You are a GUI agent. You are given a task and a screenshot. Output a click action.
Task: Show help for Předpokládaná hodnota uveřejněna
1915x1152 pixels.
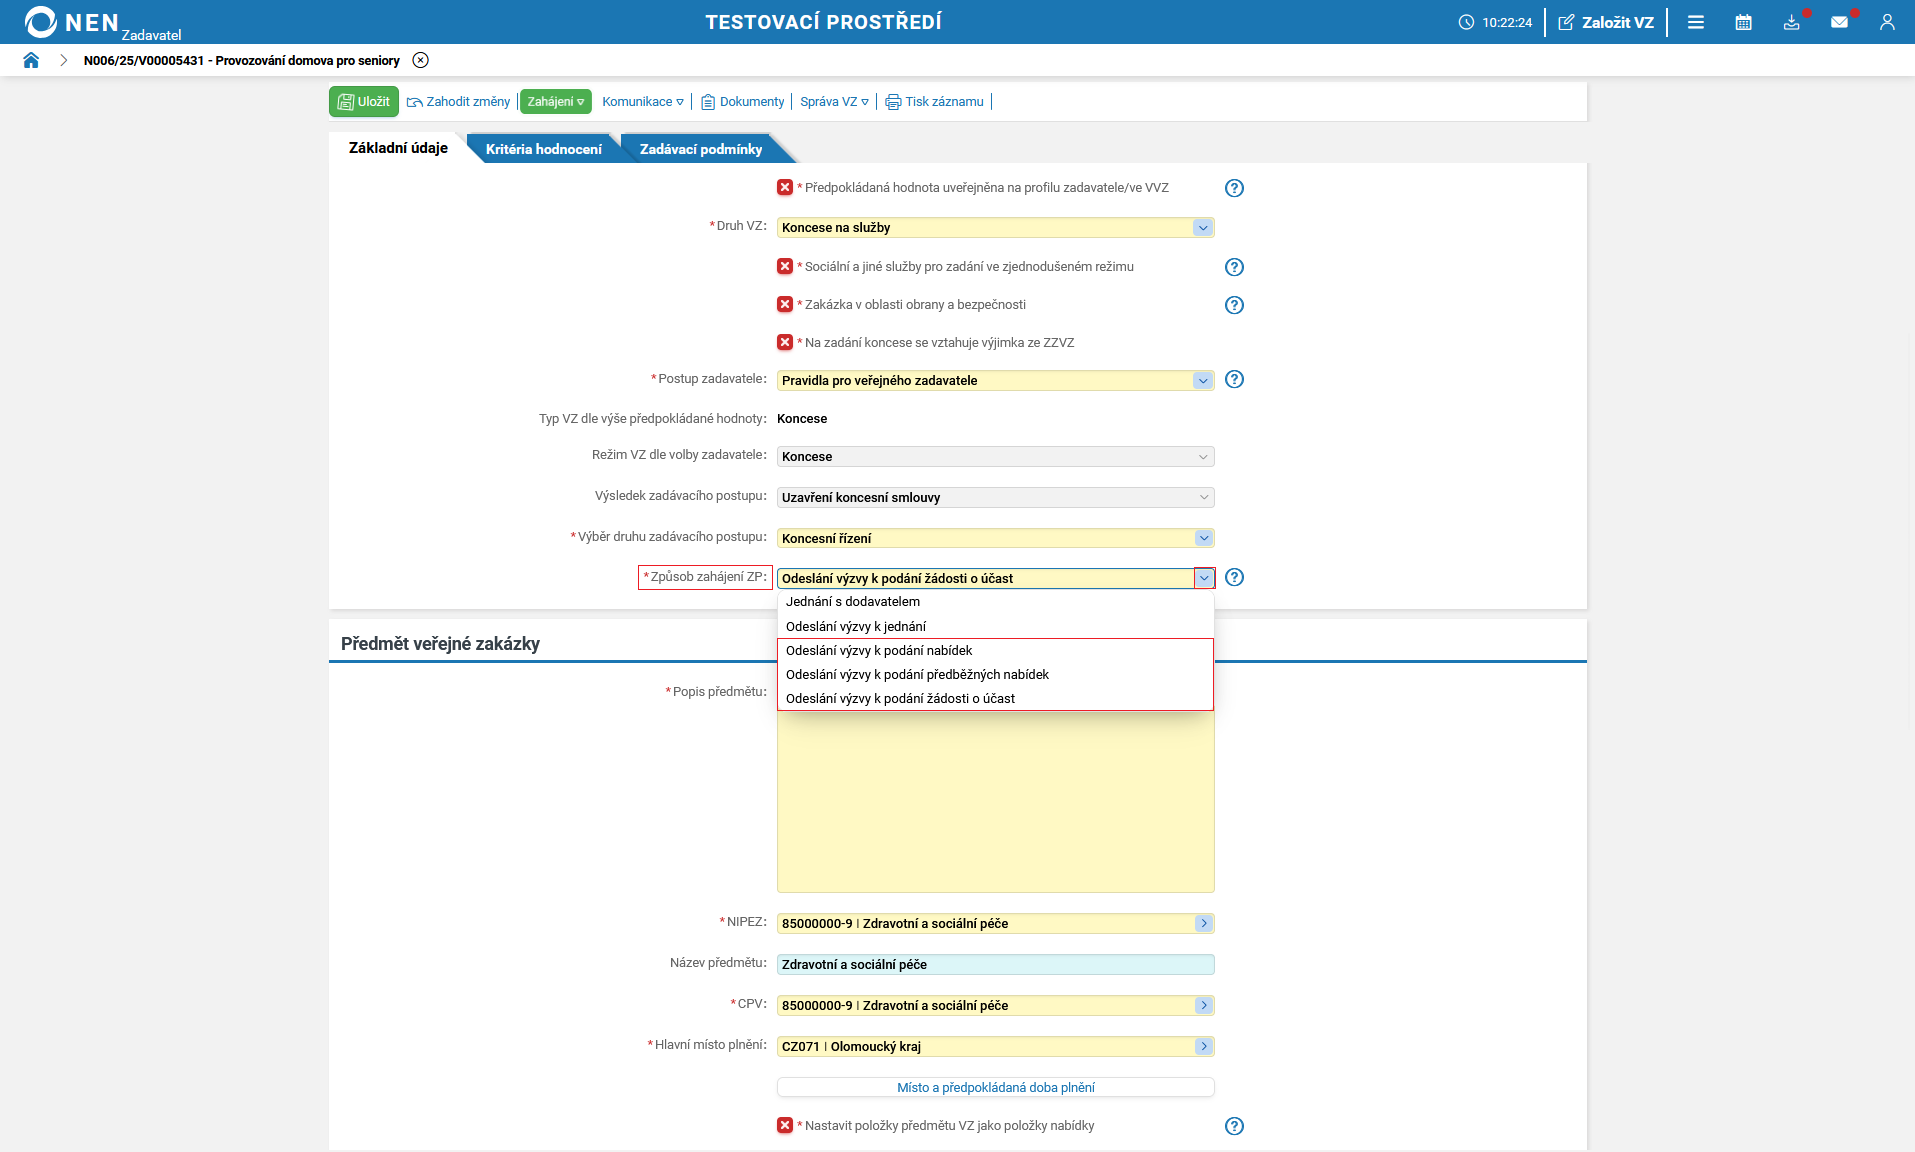tap(1235, 188)
